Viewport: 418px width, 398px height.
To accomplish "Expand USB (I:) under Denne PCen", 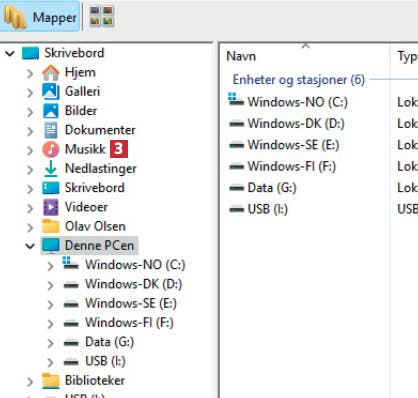I will pyautogui.click(x=50, y=362).
